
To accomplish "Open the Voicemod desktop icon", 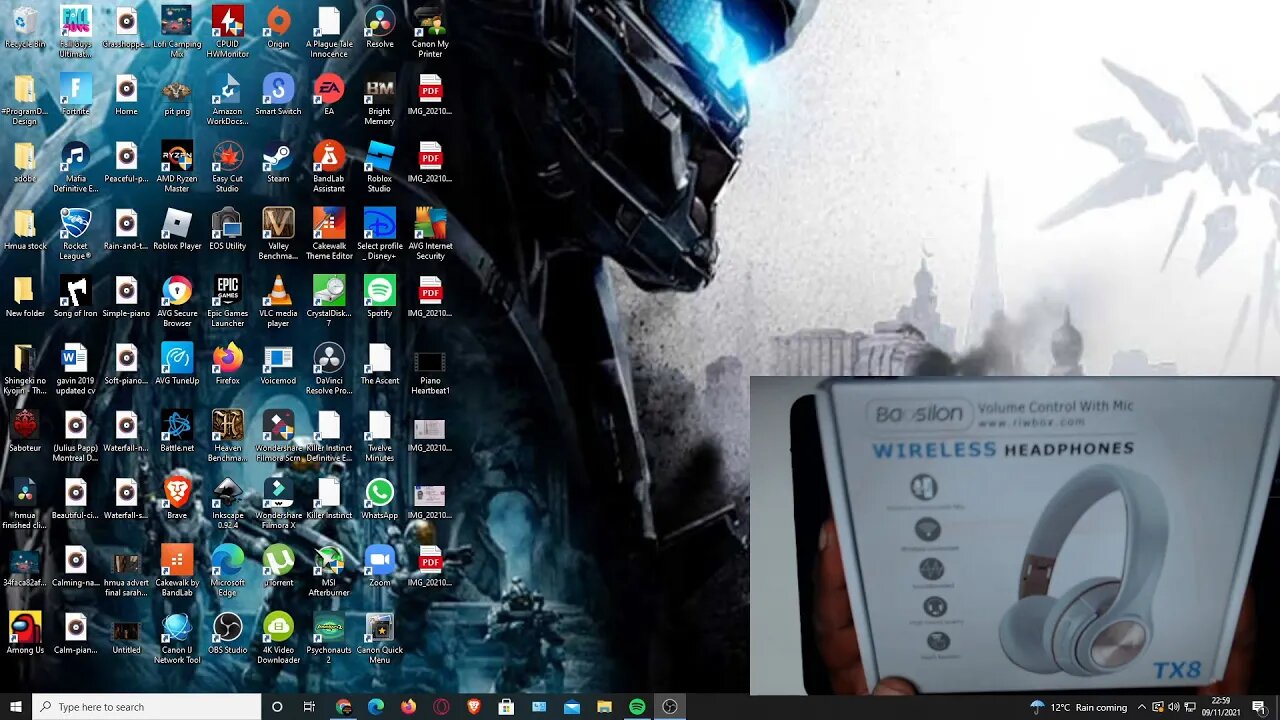I will click(278, 364).
